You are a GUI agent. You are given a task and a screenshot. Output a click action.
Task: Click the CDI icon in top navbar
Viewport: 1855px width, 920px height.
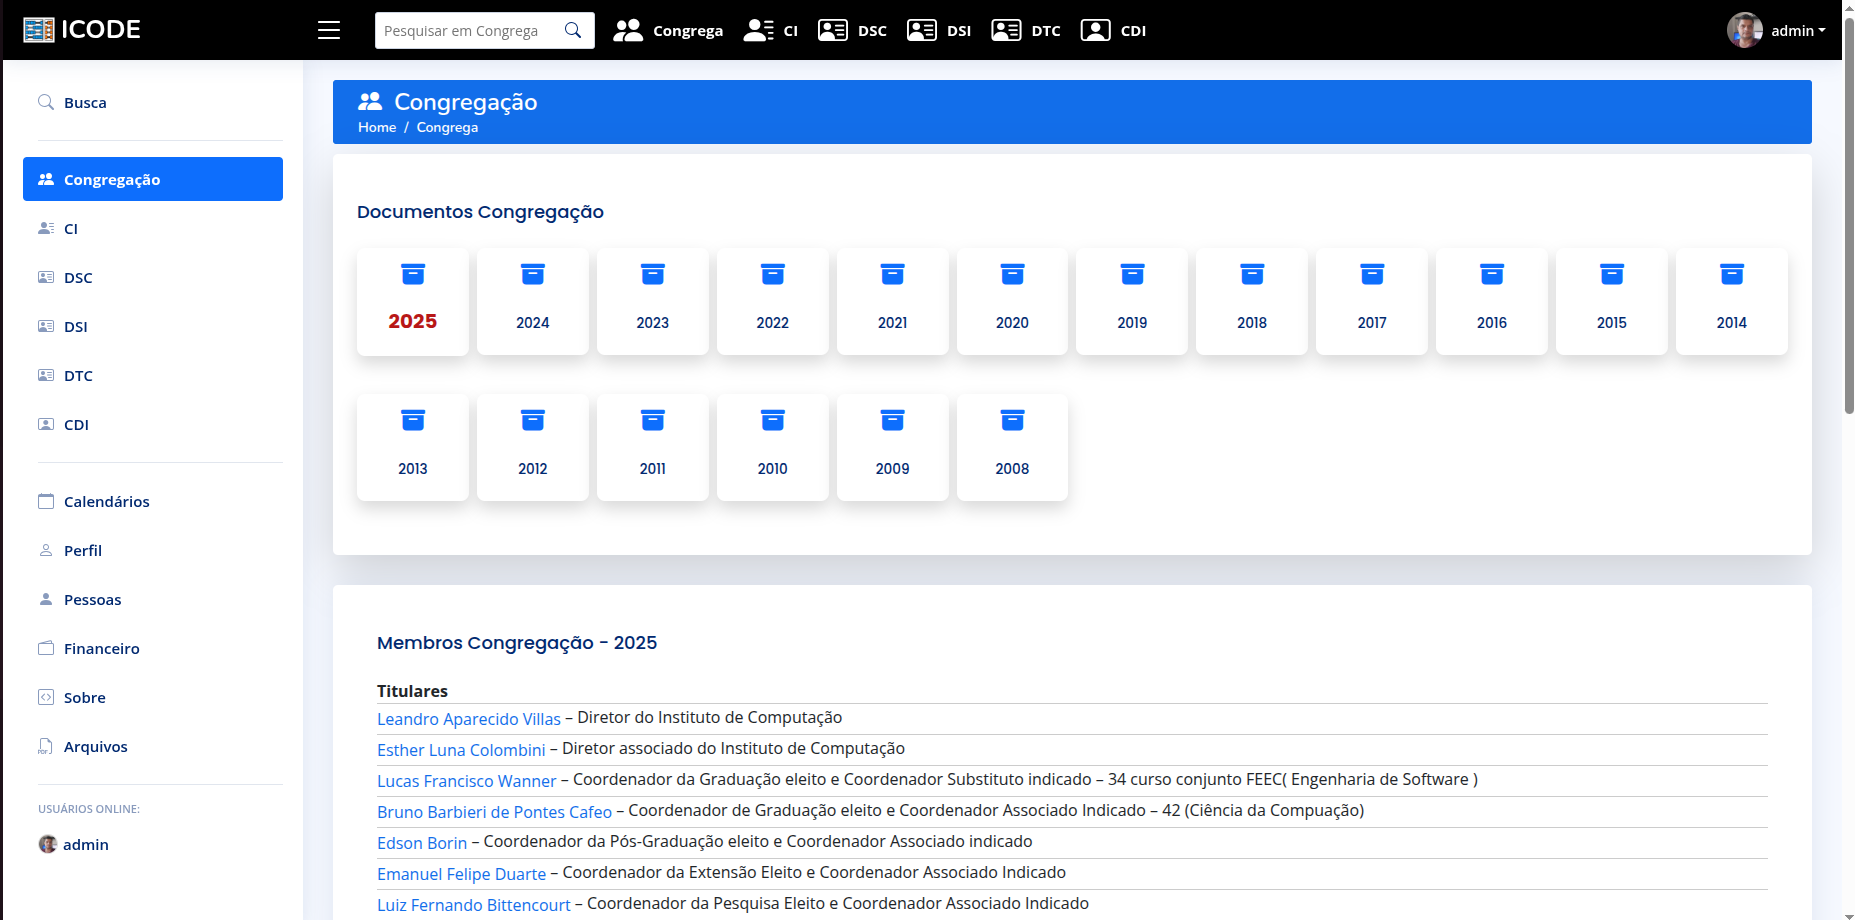(1096, 30)
